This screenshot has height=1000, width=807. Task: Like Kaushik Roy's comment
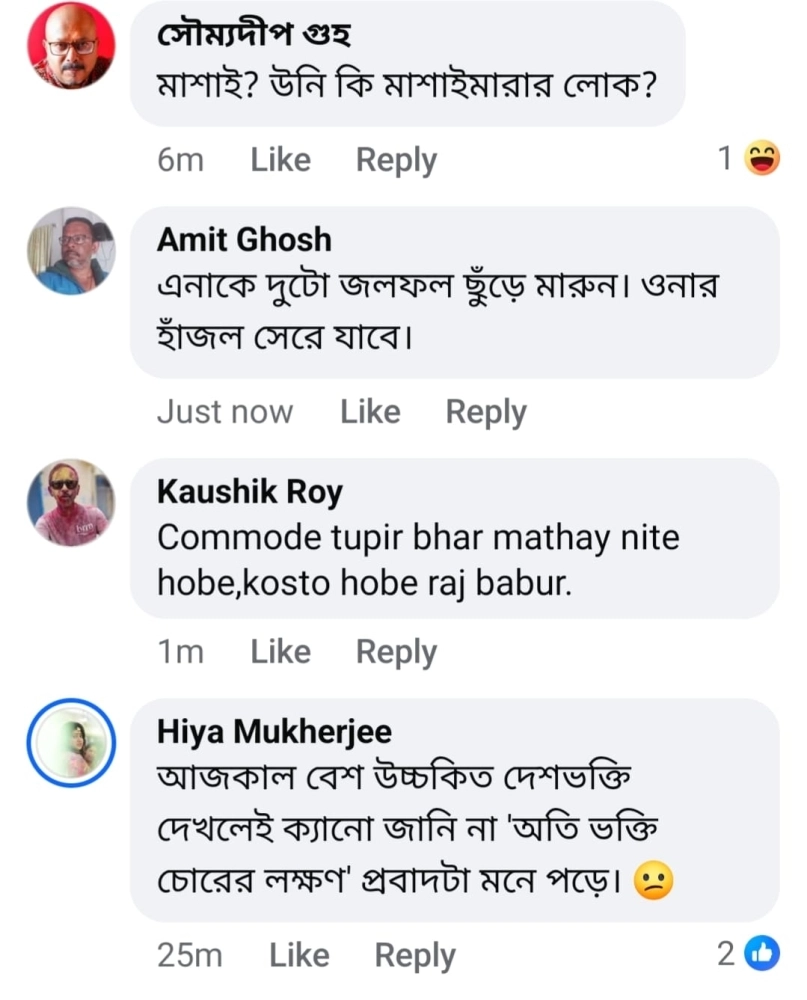(280, 652)
